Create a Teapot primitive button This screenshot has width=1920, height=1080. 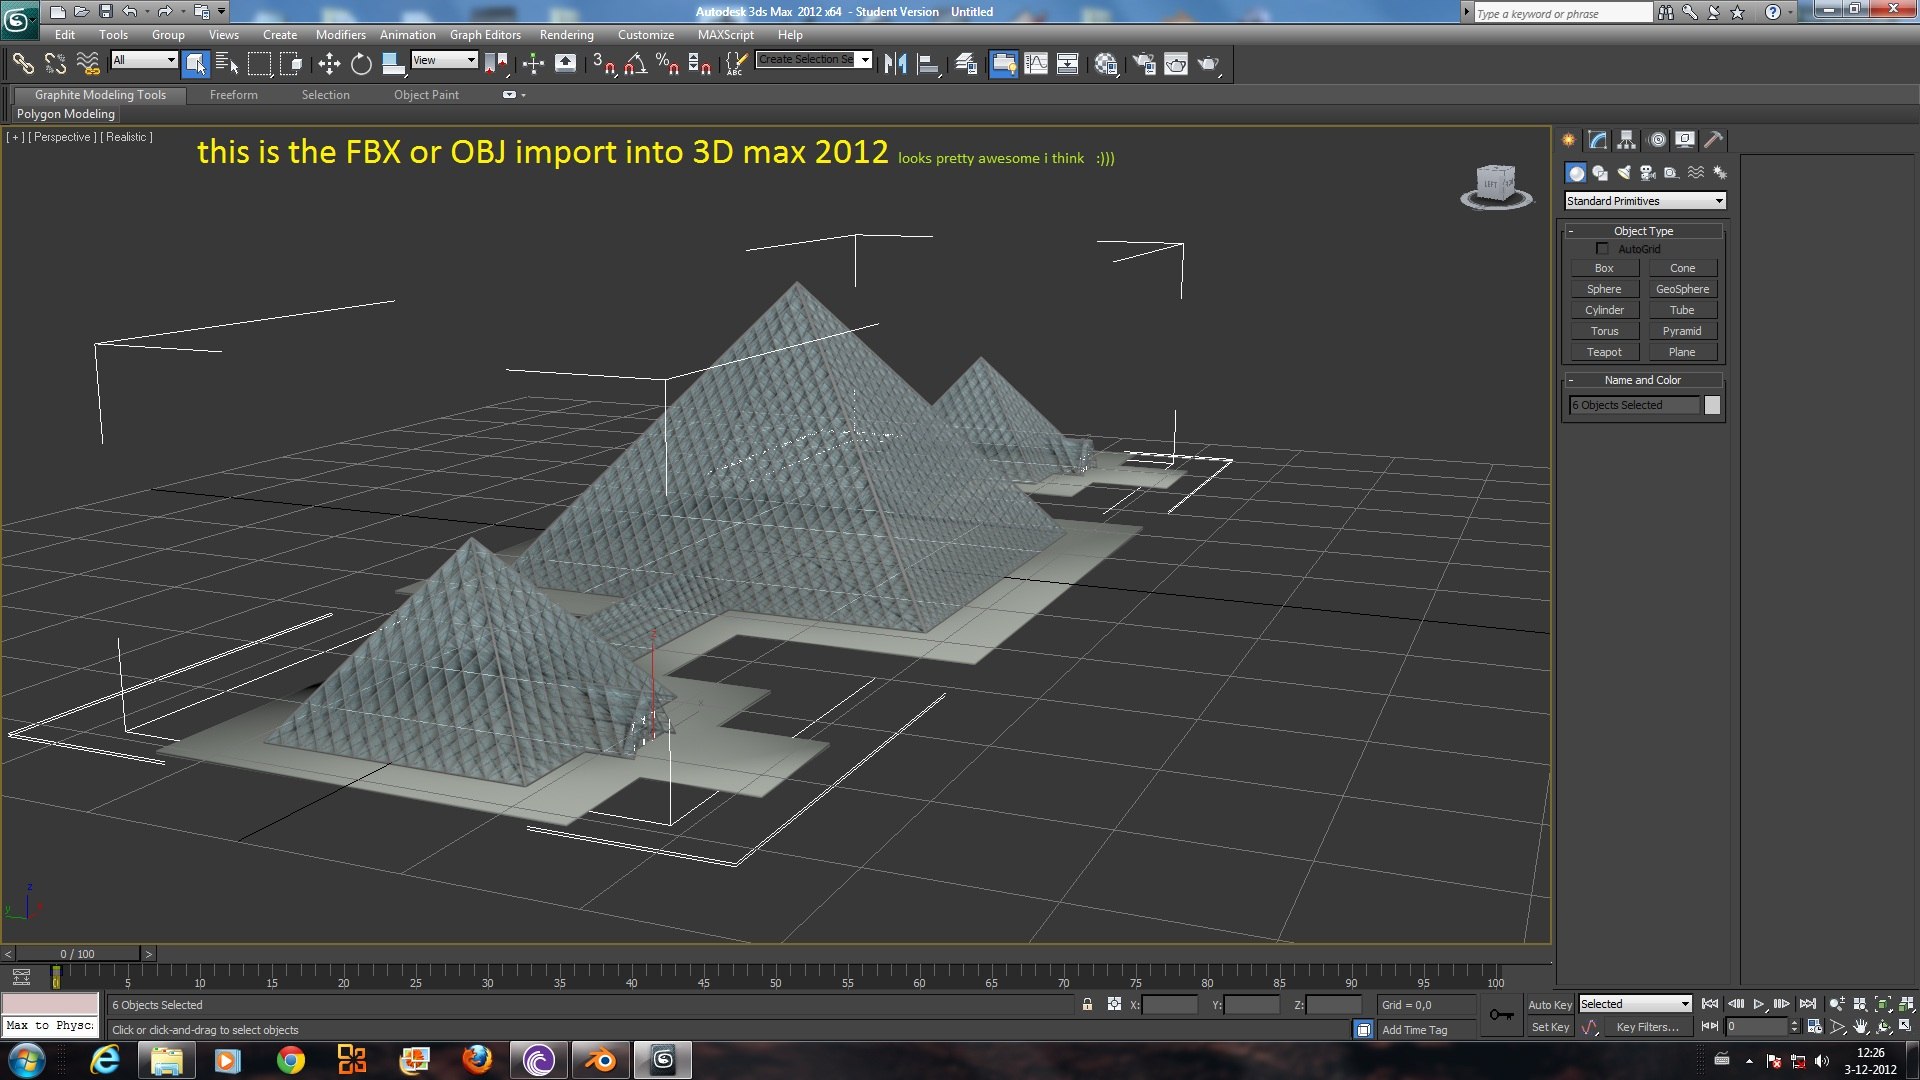[x=1604, y=352]
